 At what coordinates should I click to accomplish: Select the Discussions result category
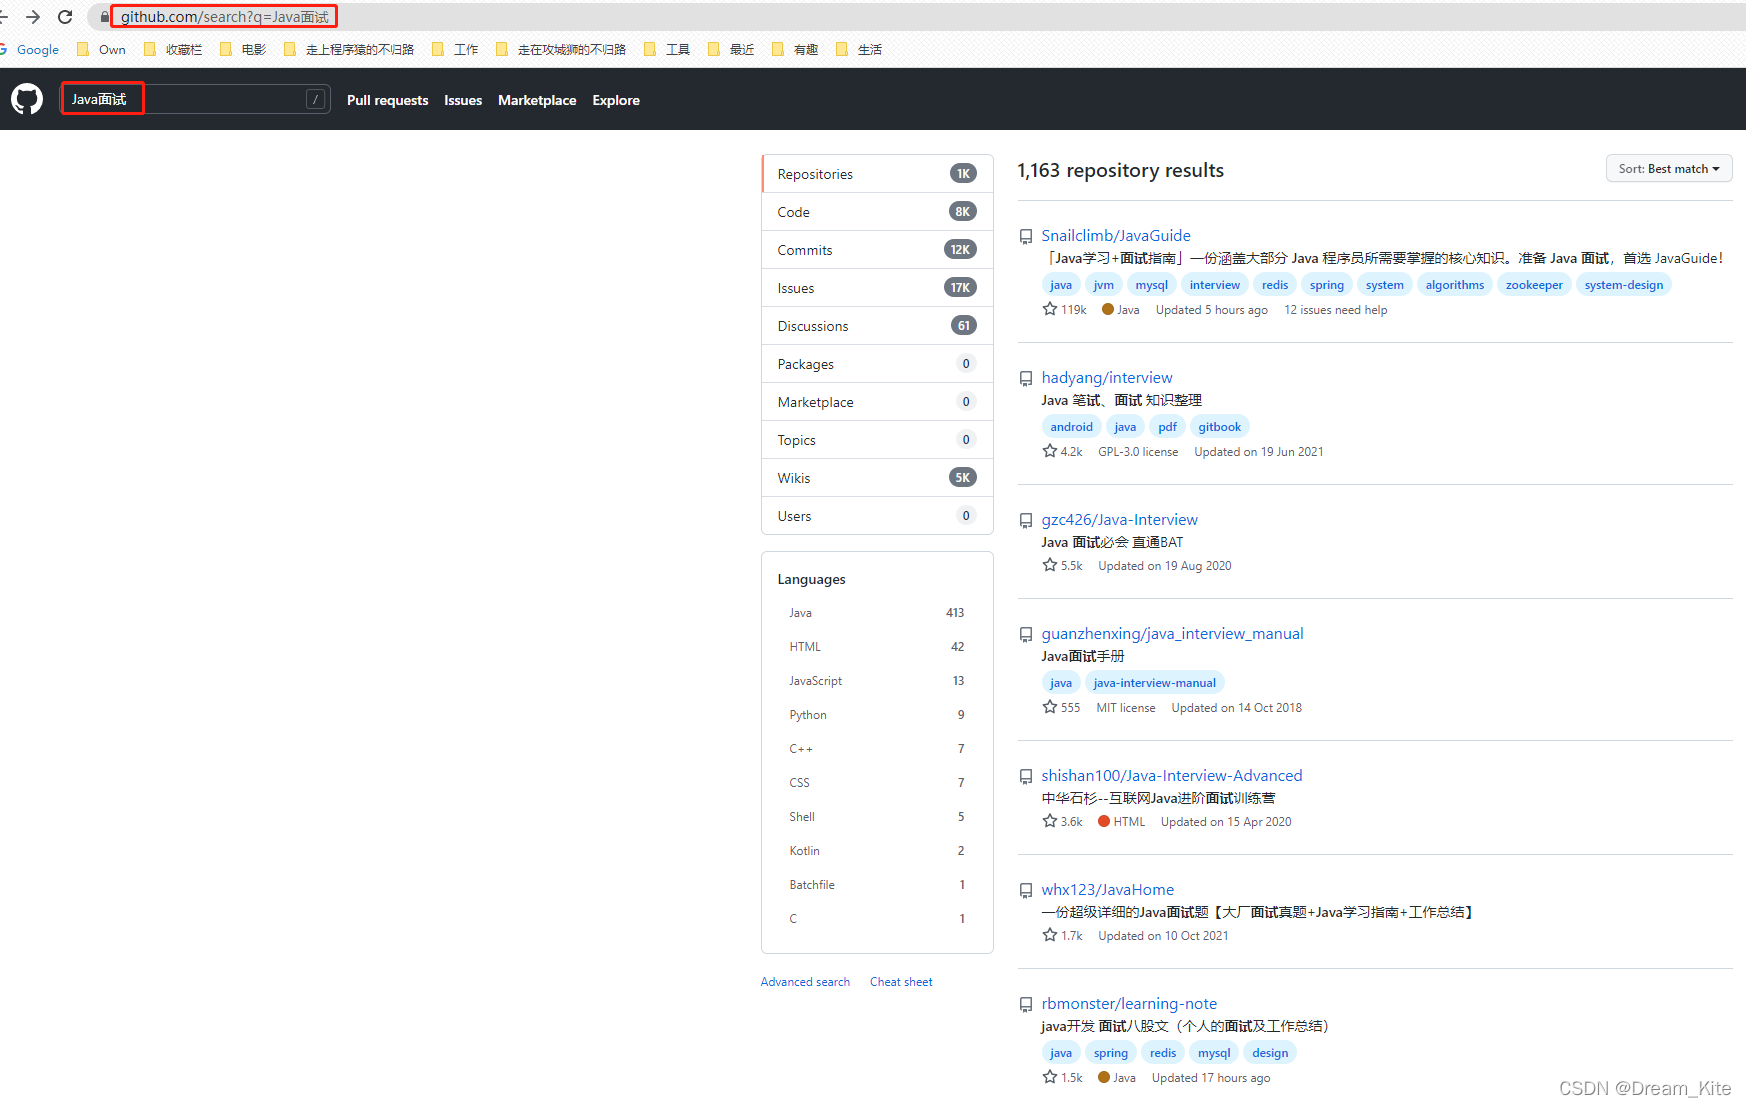877,326
